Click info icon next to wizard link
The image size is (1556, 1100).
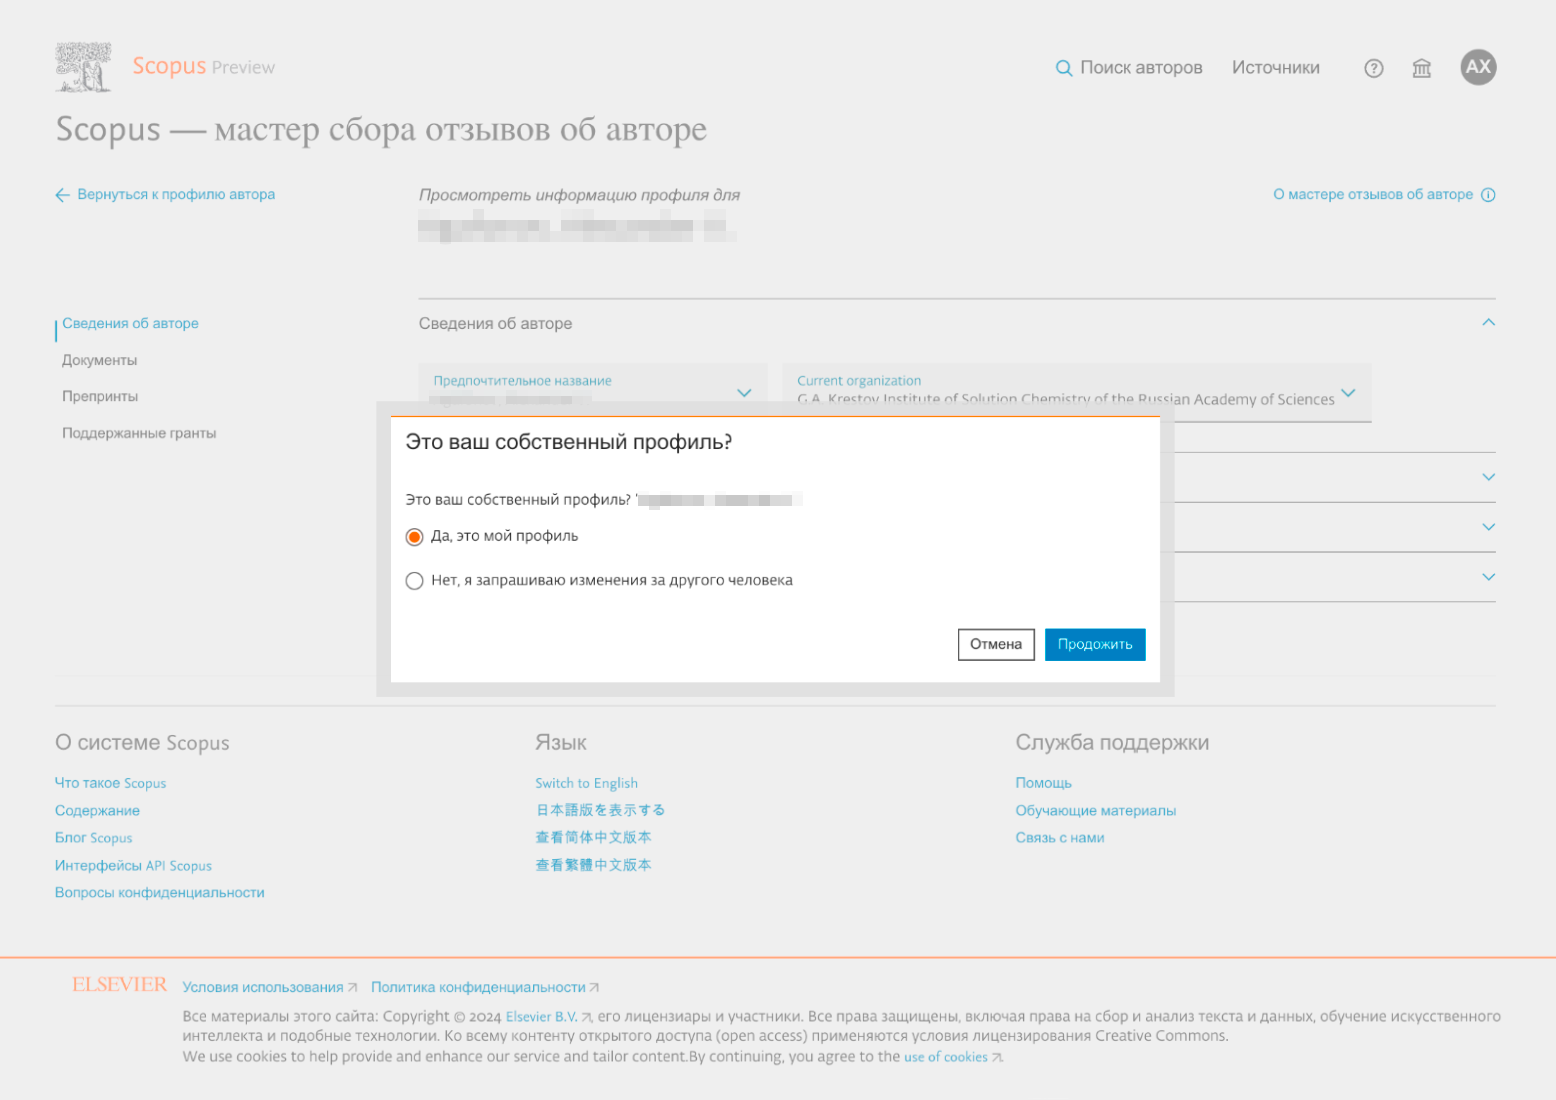1488,195
